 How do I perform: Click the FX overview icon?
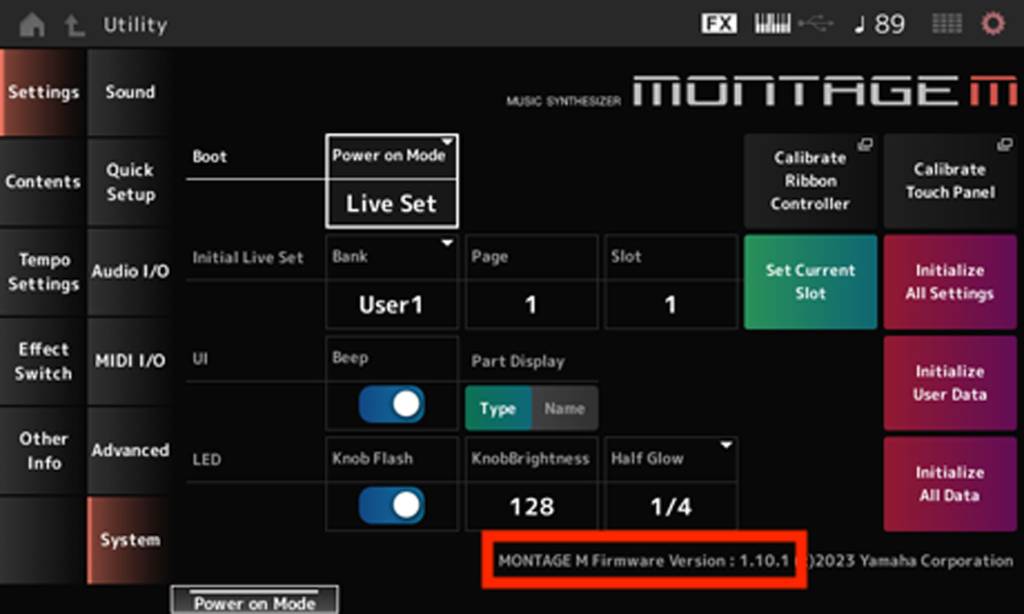pyautogui.click(x=722, y=23)
